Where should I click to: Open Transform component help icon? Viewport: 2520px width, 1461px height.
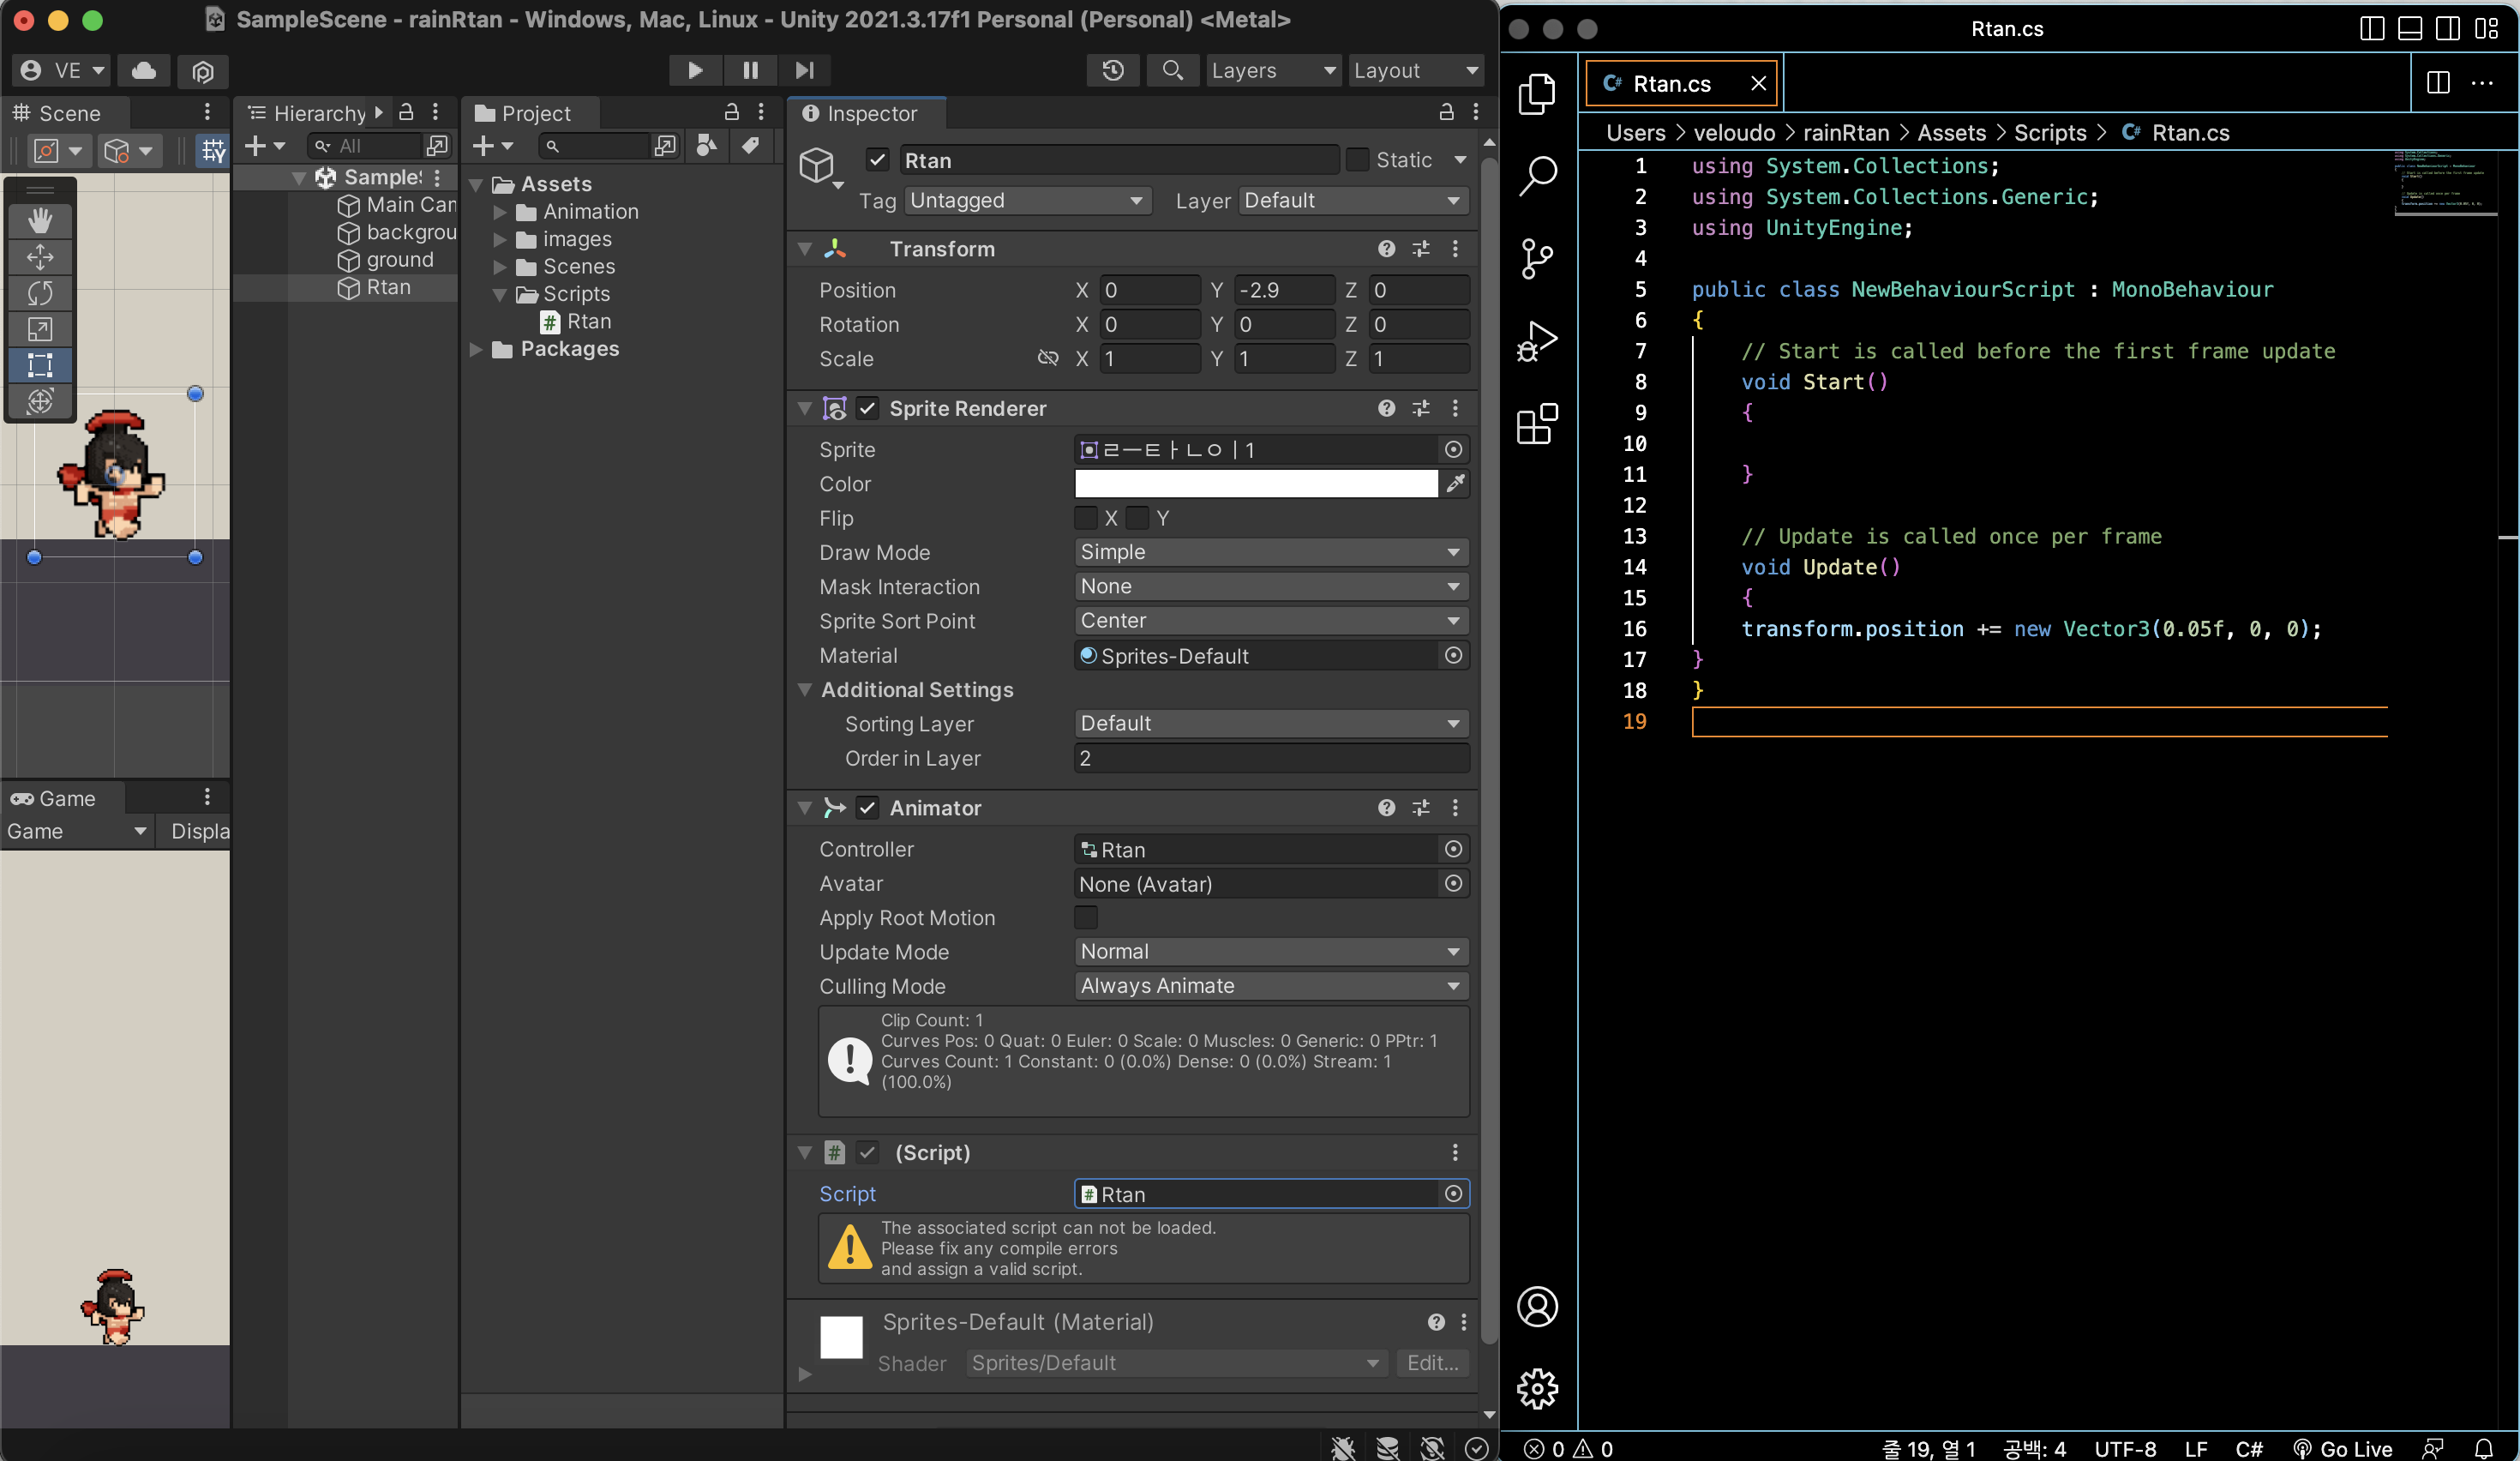click(x=1386, y=249)
